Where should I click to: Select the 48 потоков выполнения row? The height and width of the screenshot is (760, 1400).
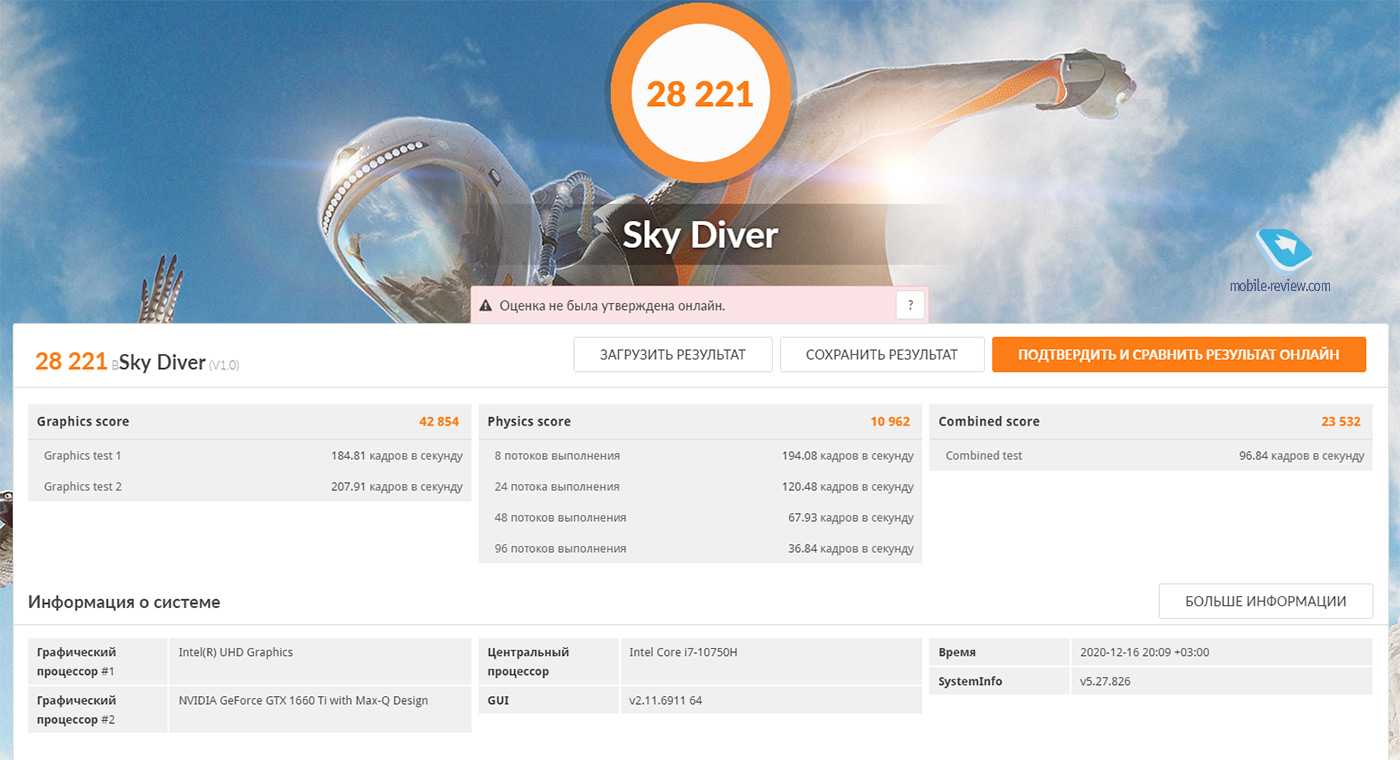coord(700,517)
